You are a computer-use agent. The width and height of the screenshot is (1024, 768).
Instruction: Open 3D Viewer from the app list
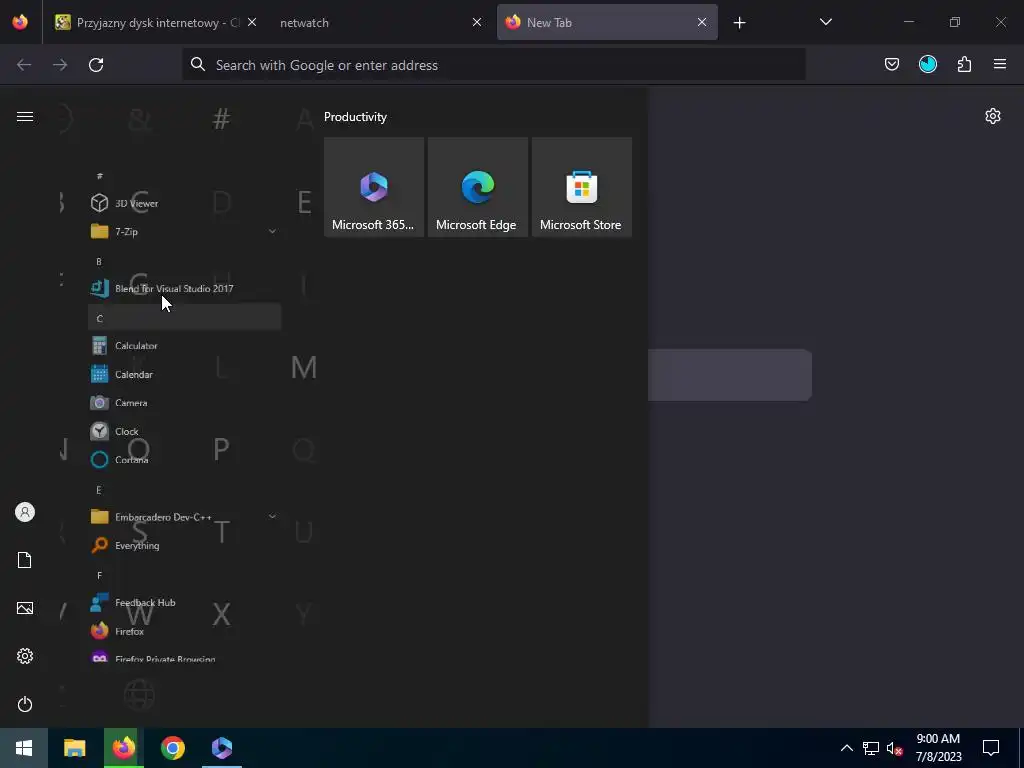tap(184, 203)
